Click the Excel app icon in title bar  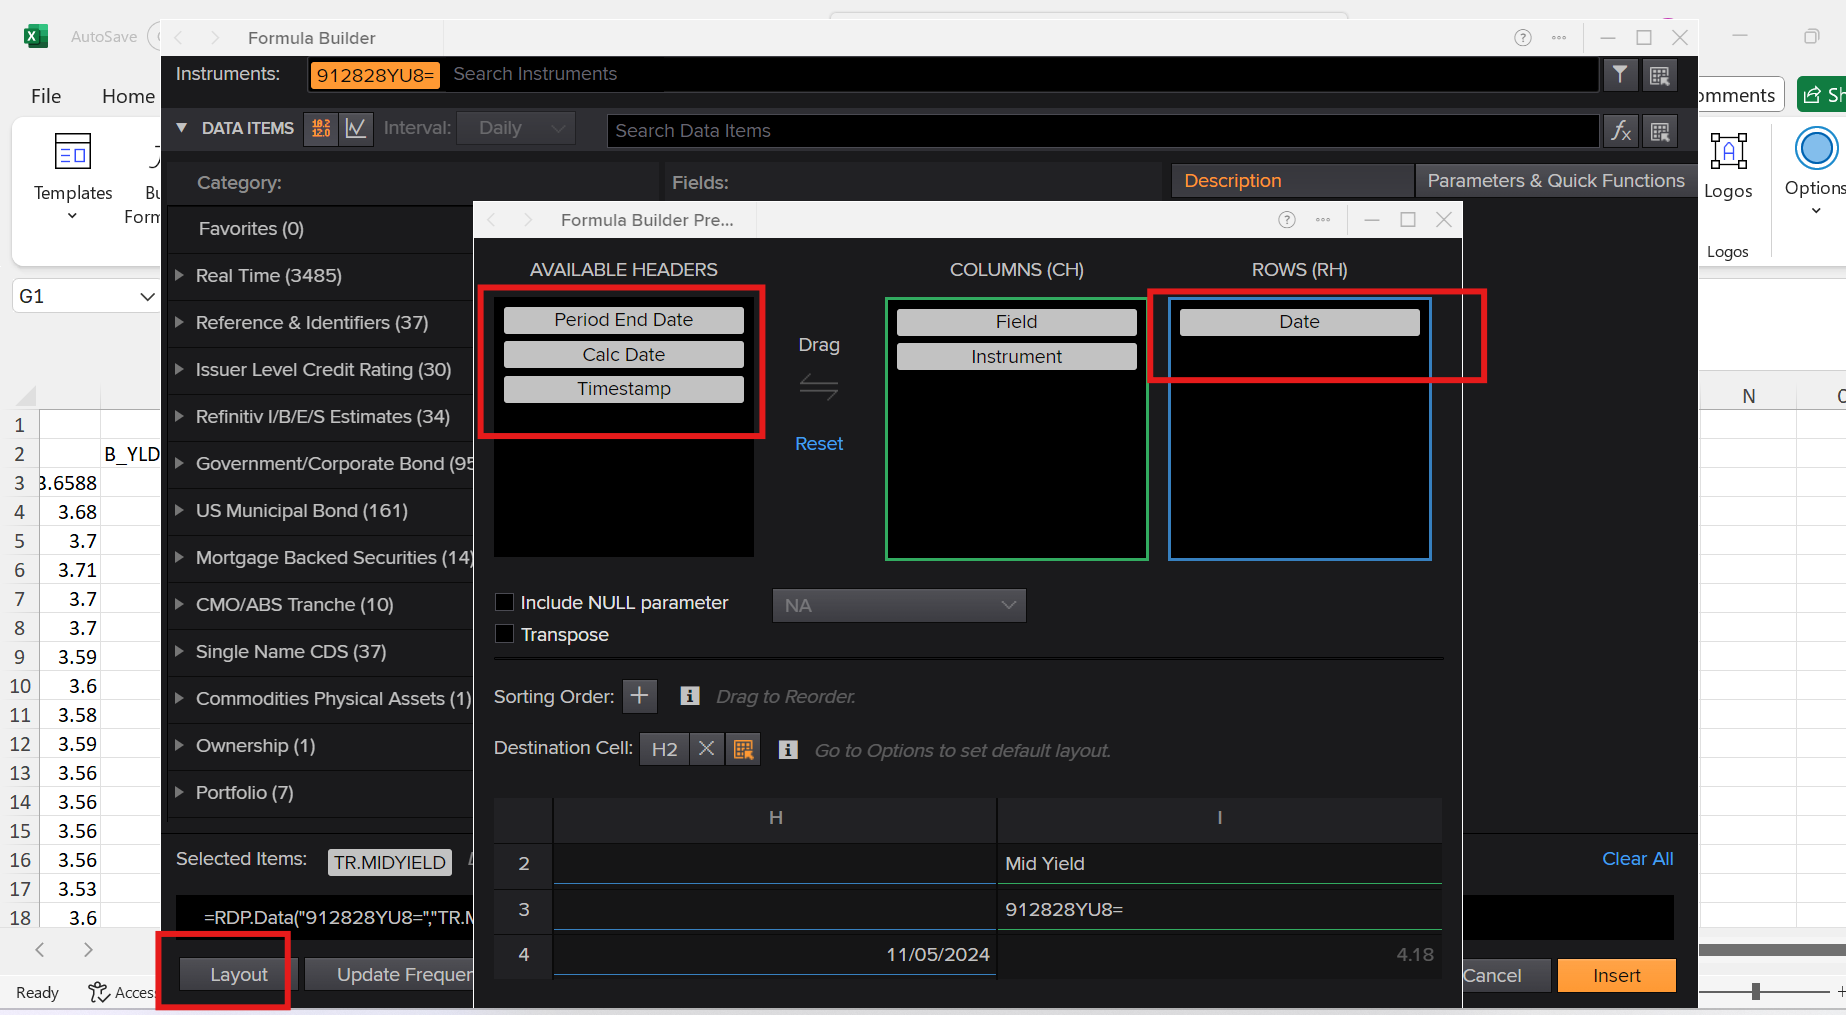(36, 36)
